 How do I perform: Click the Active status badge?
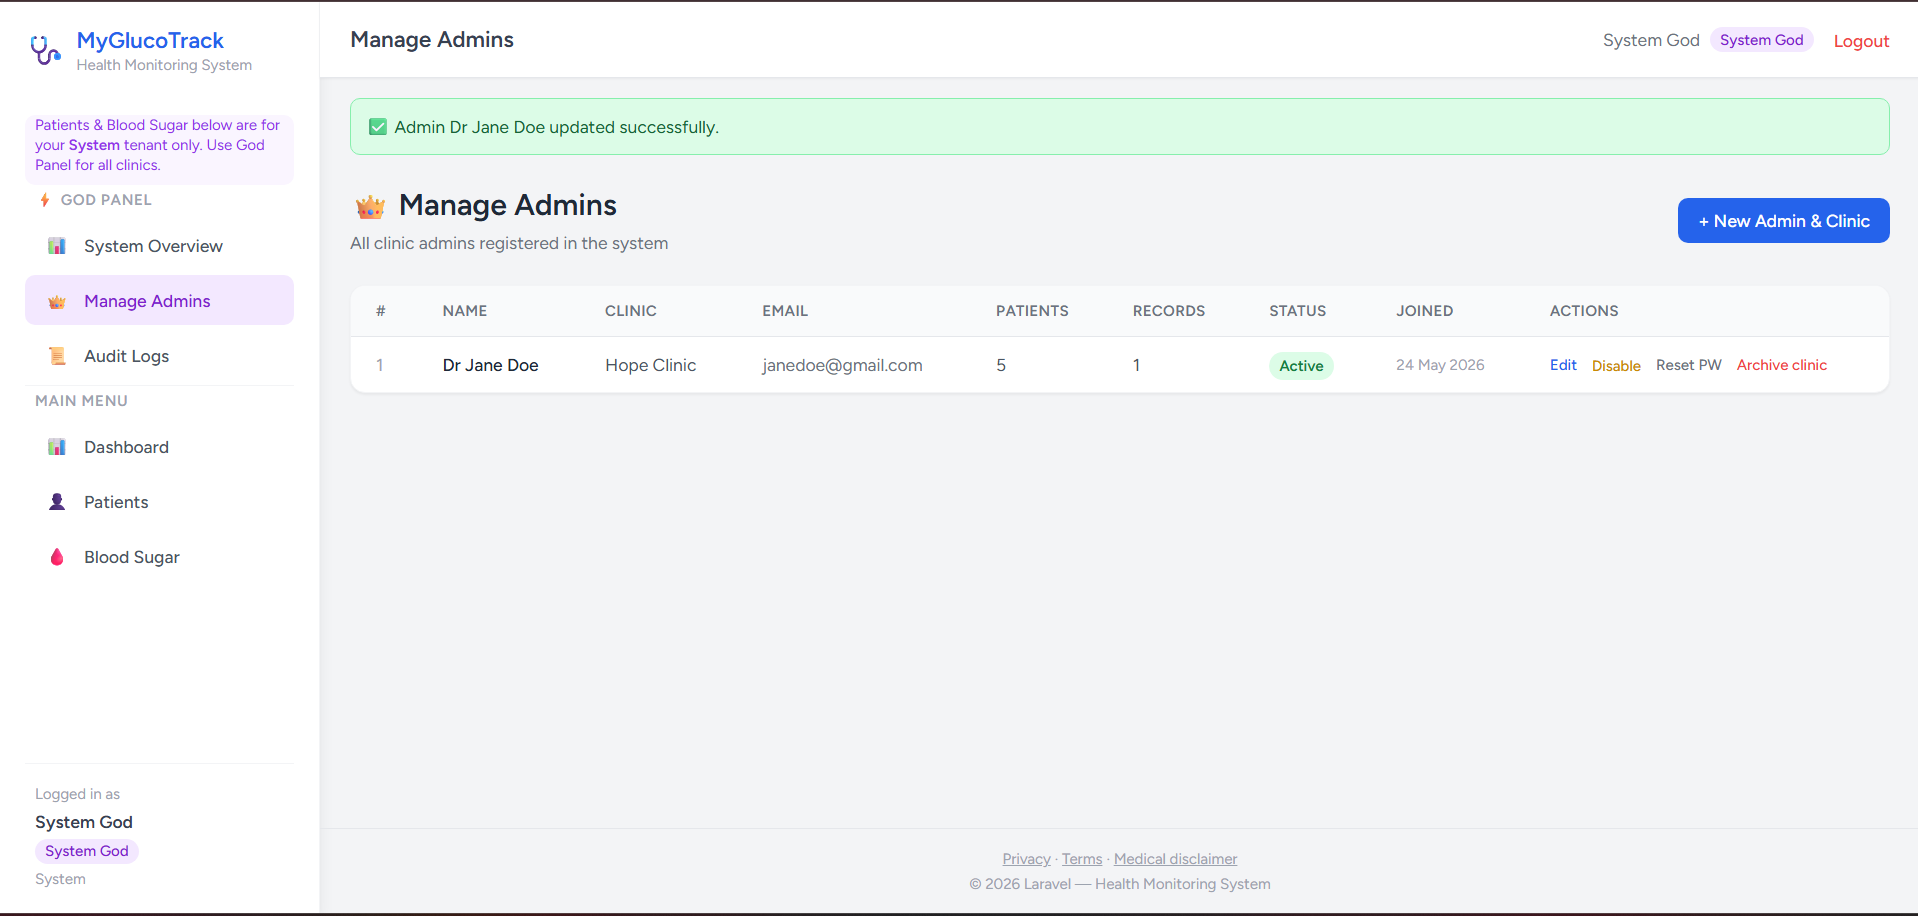coord(1301,366)
